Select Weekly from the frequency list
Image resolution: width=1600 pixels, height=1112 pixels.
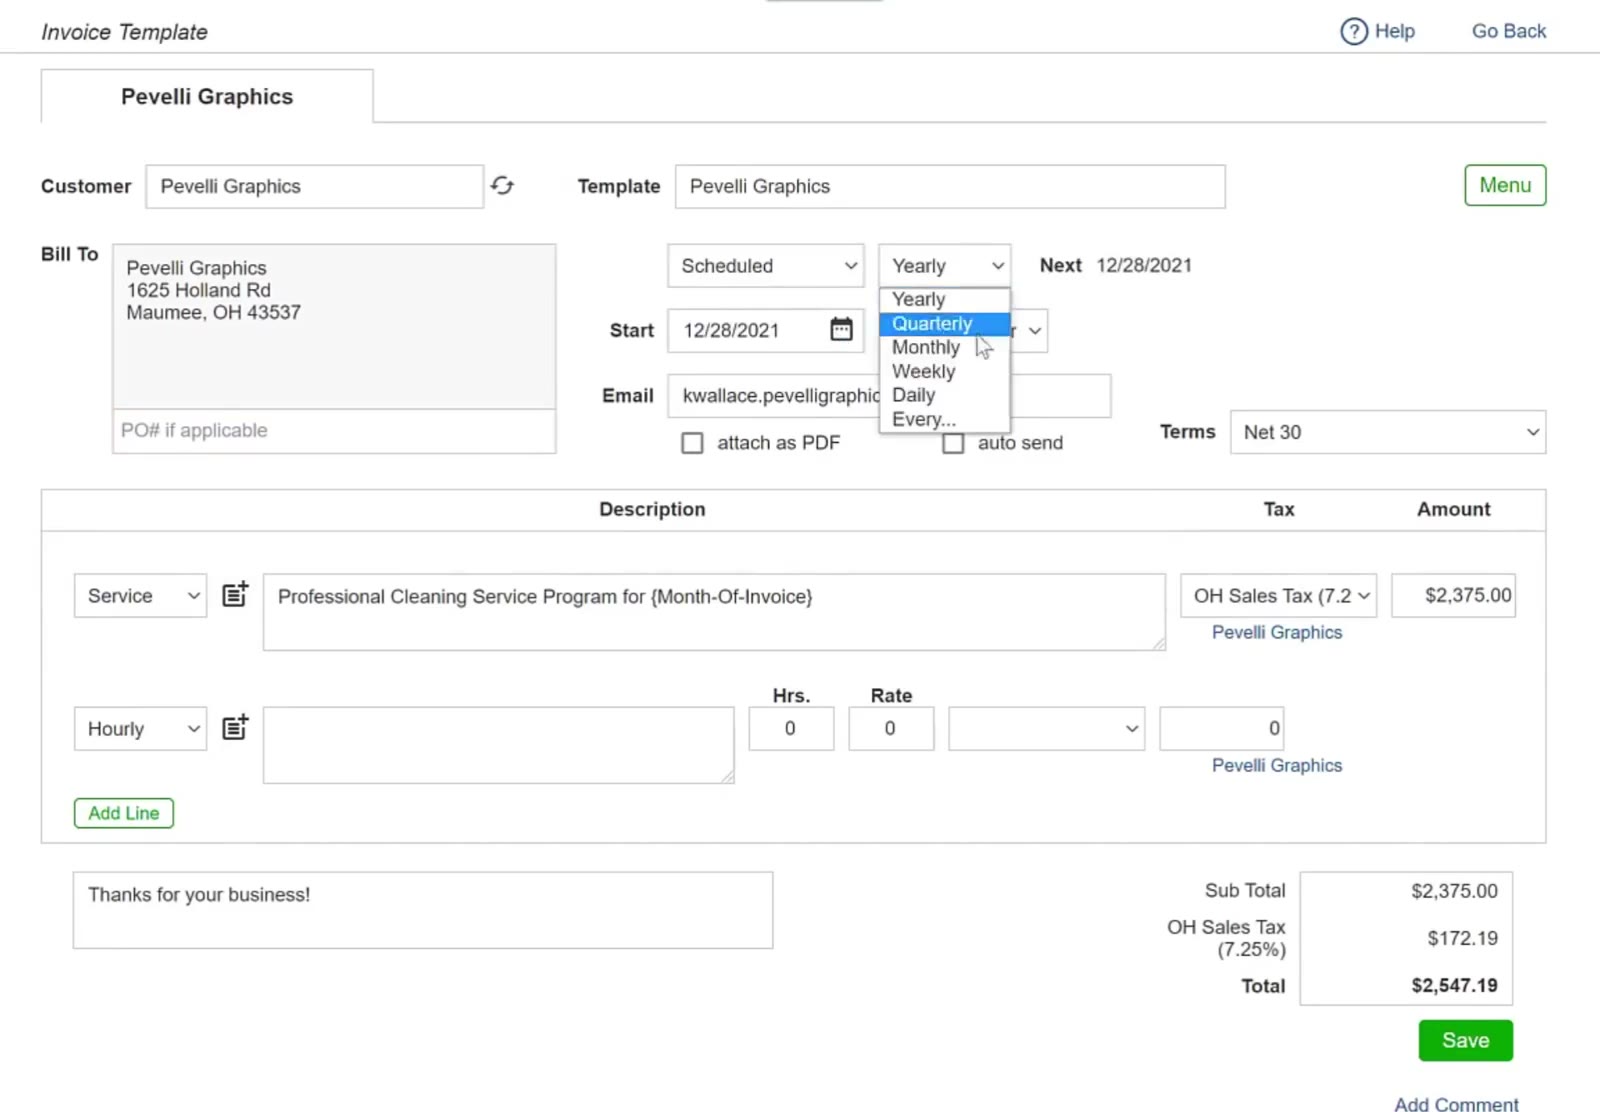tap(945, 371)
